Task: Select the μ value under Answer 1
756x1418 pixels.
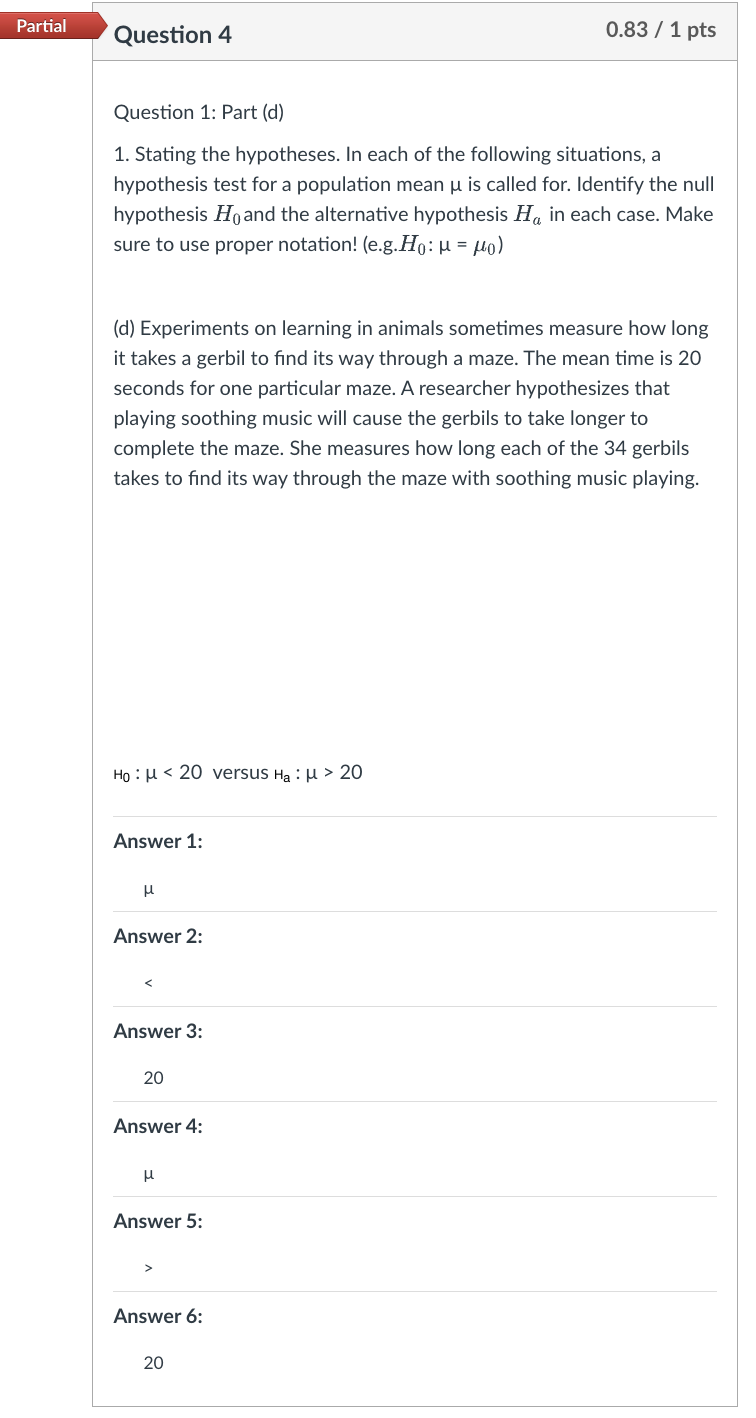Action: [148, 887]
